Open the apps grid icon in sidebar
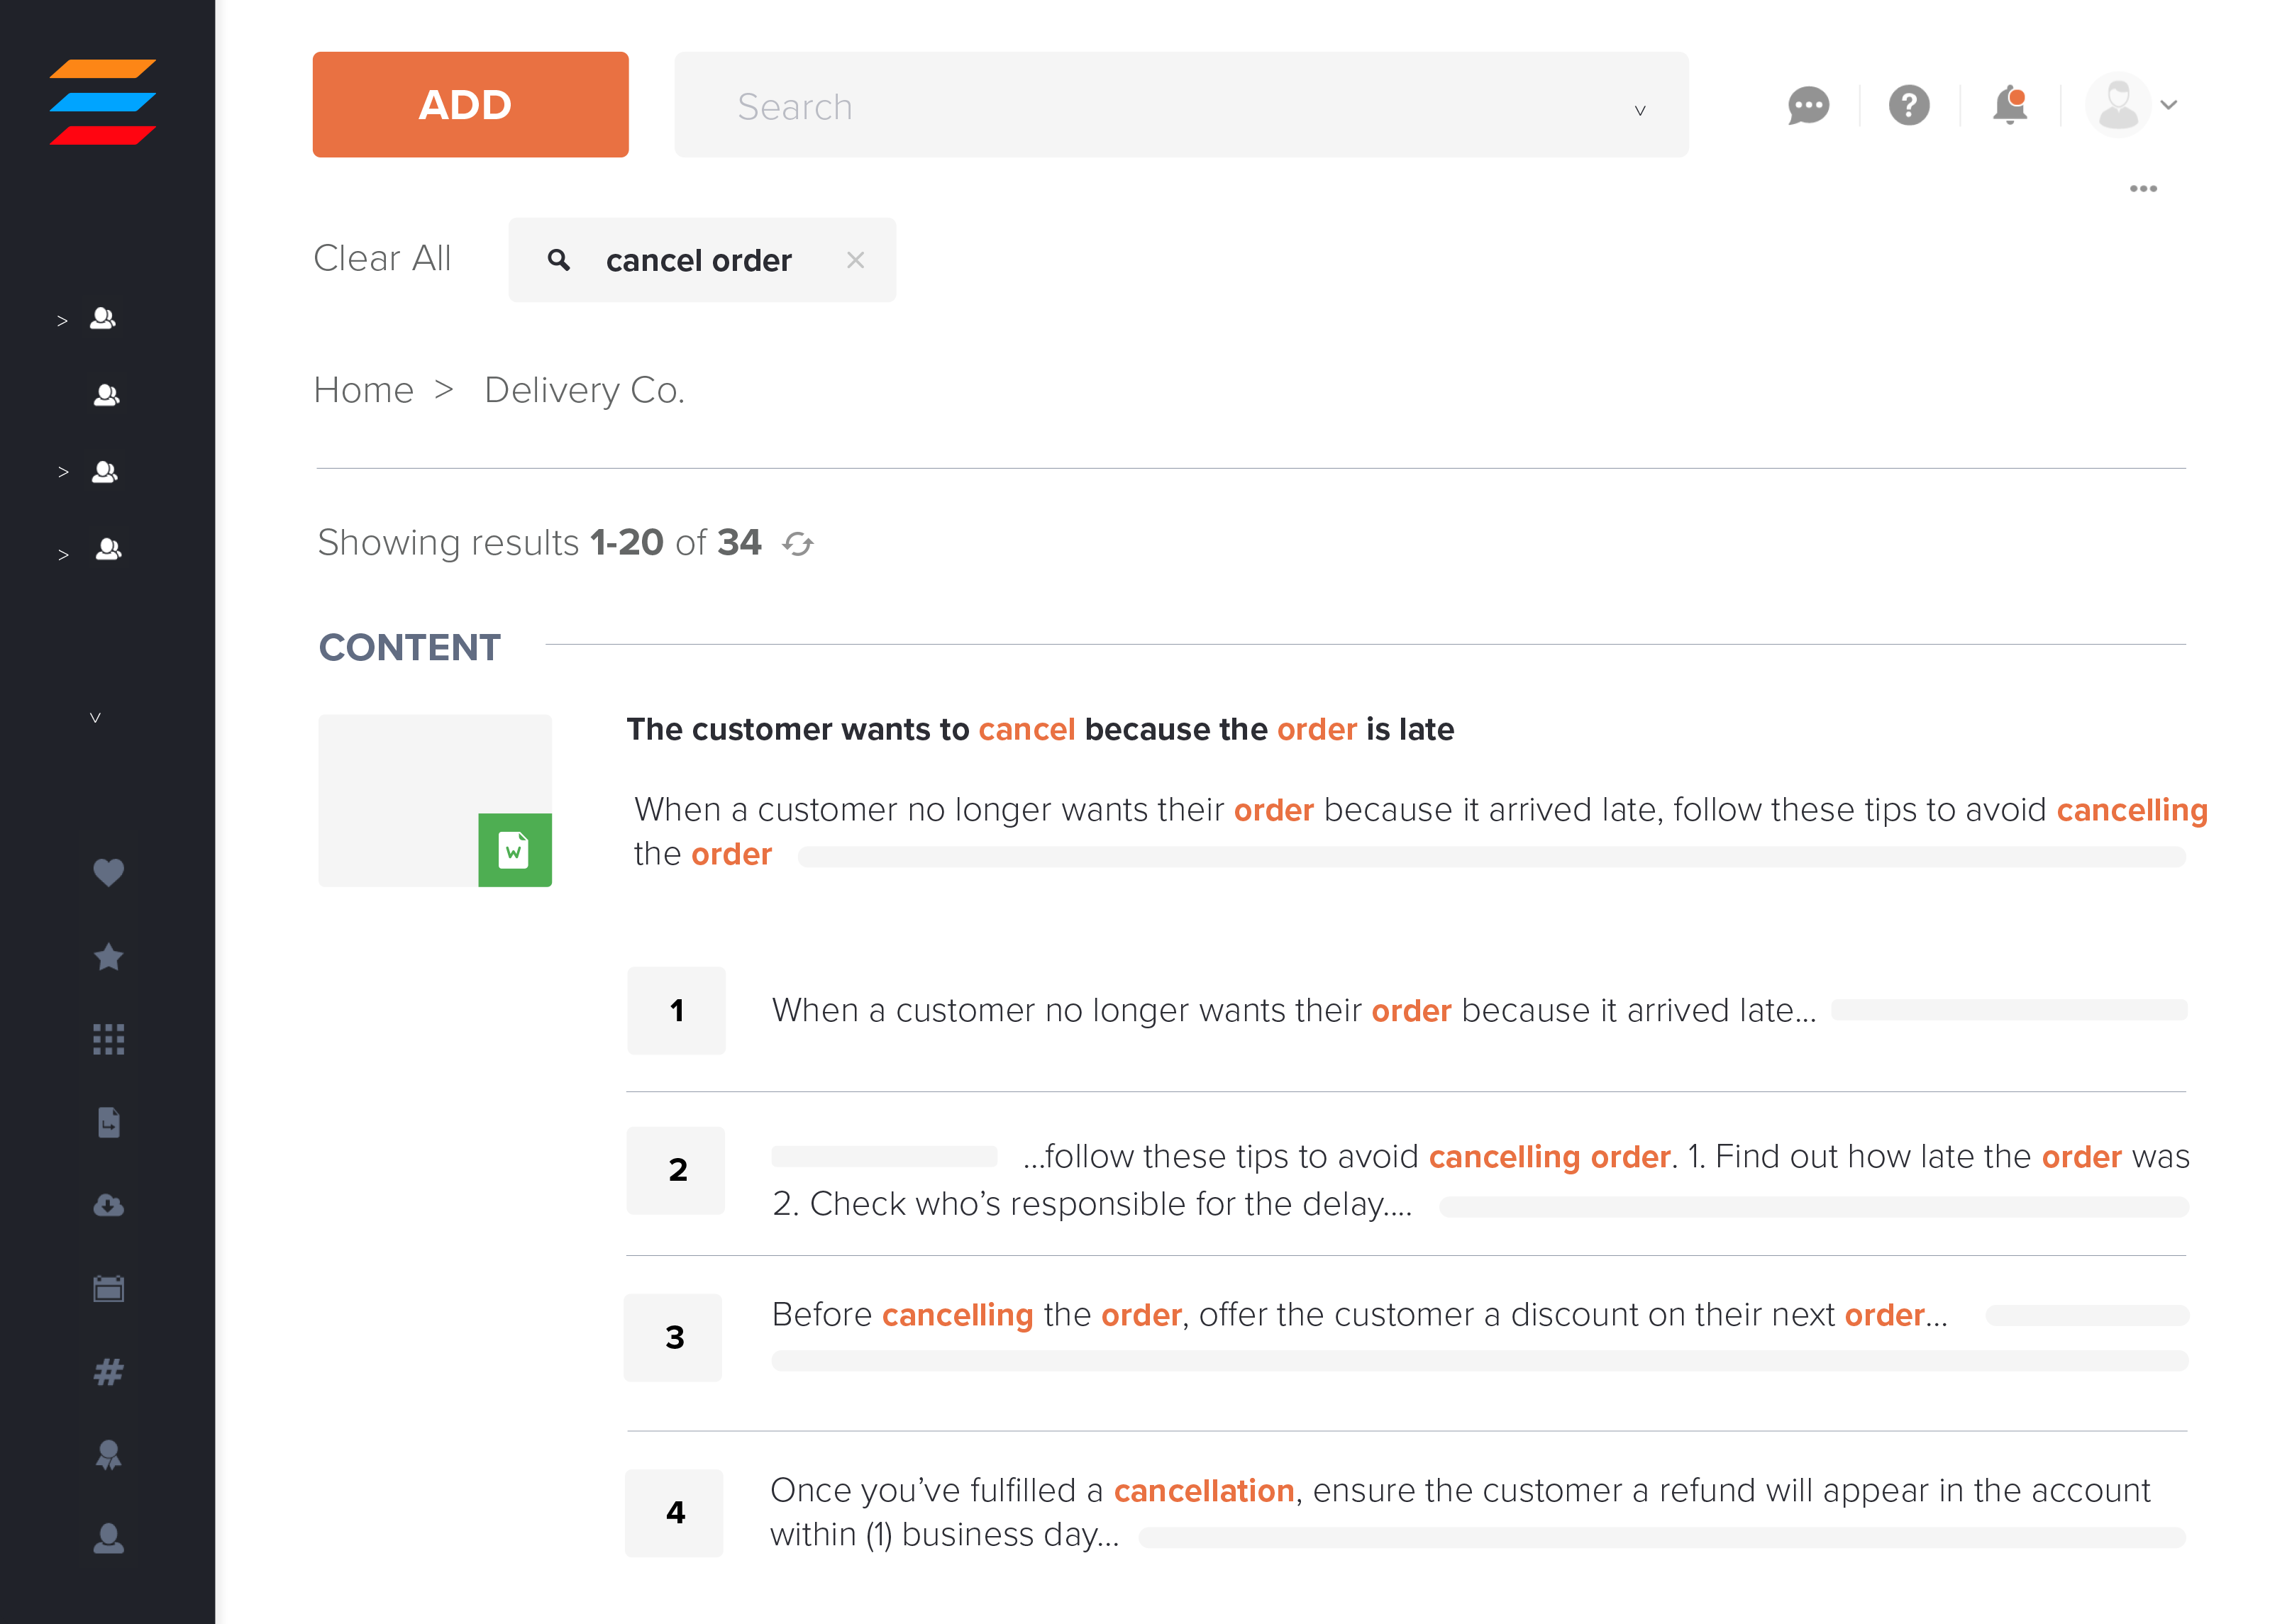Image resolution: width=2270 pixels, height=1624 pixels. [108, 1040]
